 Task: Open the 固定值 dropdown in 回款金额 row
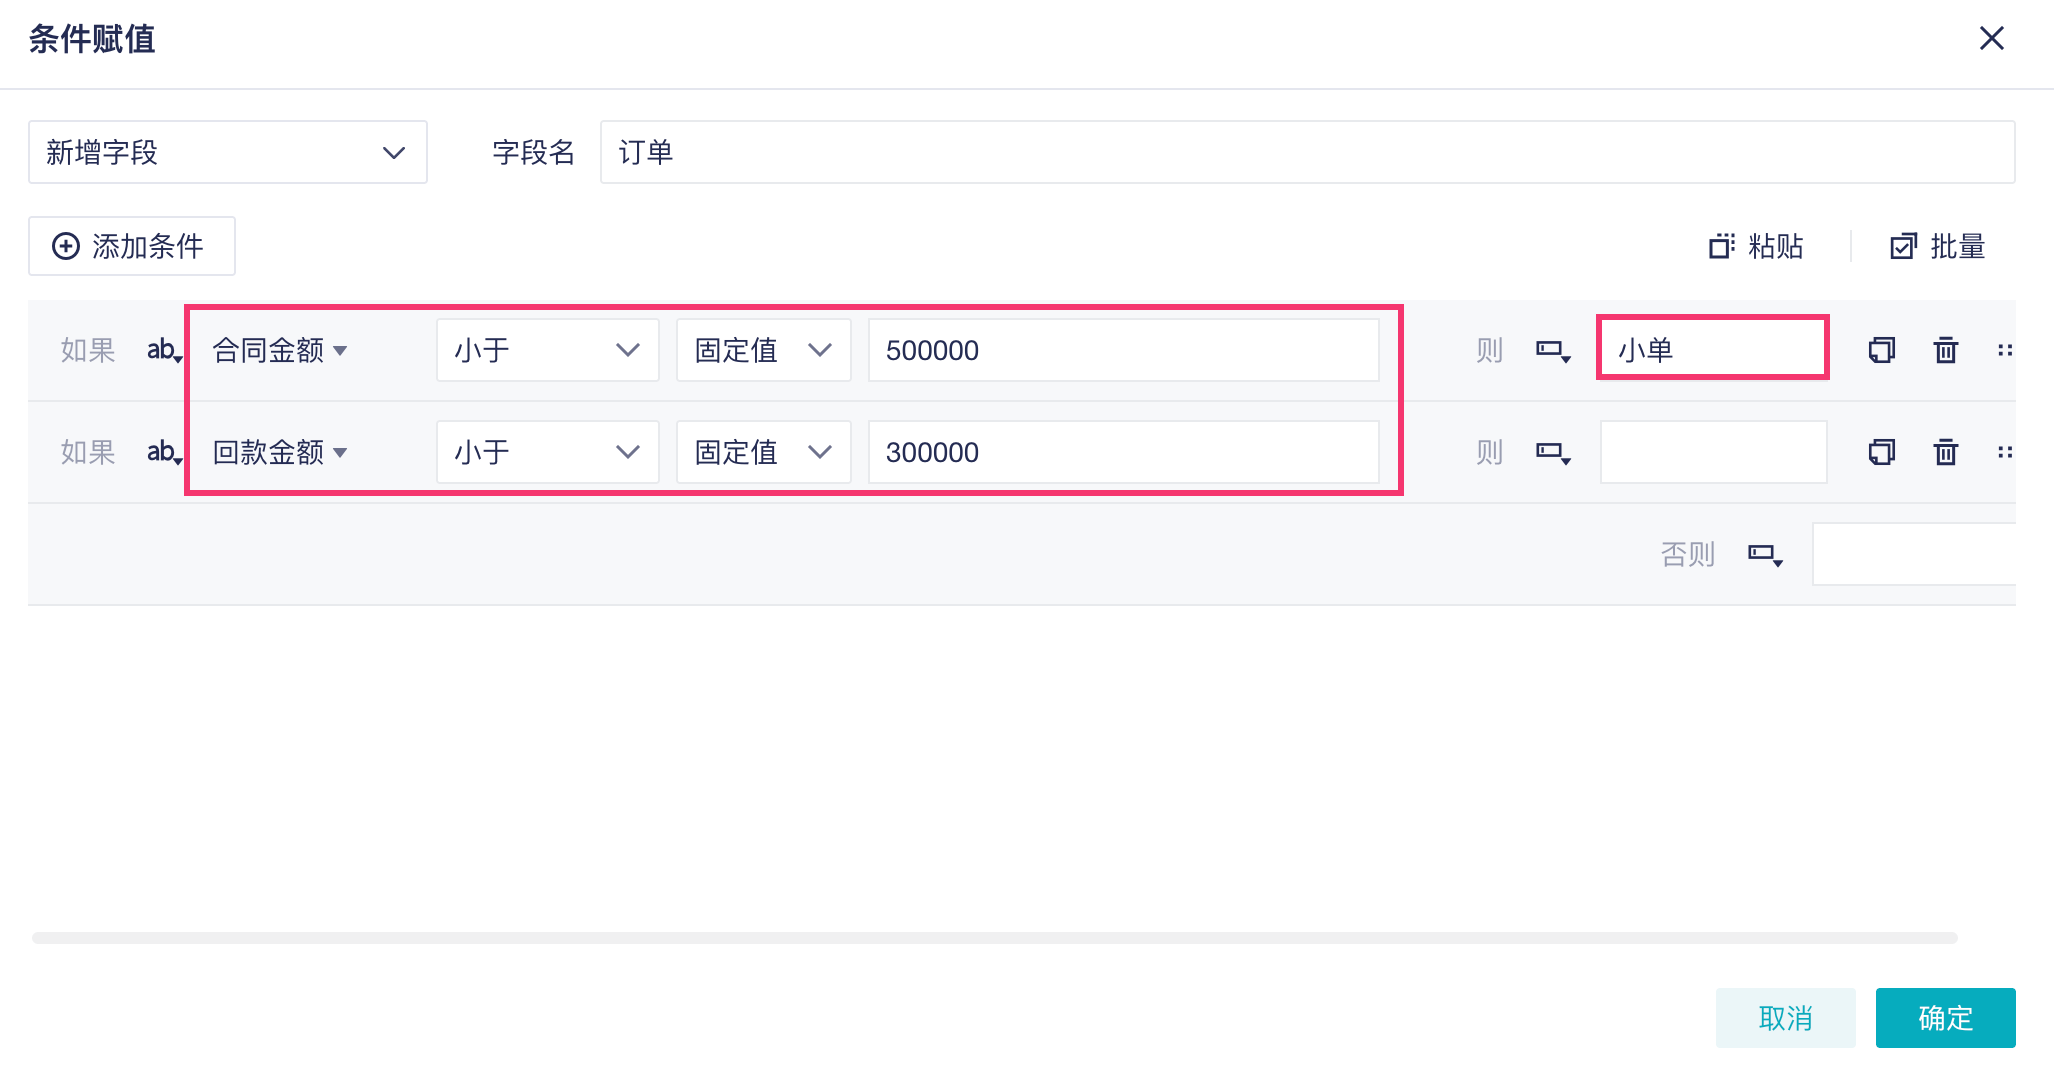point(763,452)
